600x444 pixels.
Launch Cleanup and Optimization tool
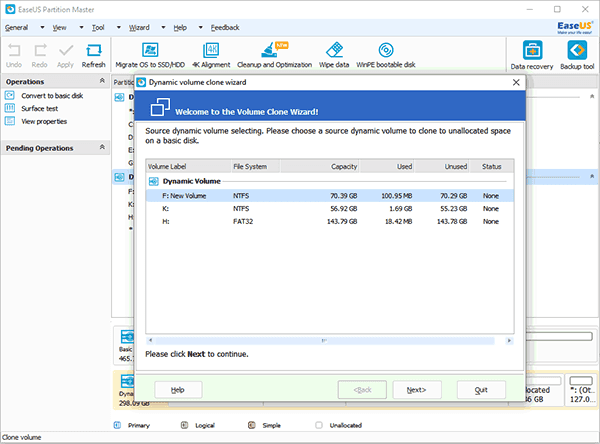271,50
